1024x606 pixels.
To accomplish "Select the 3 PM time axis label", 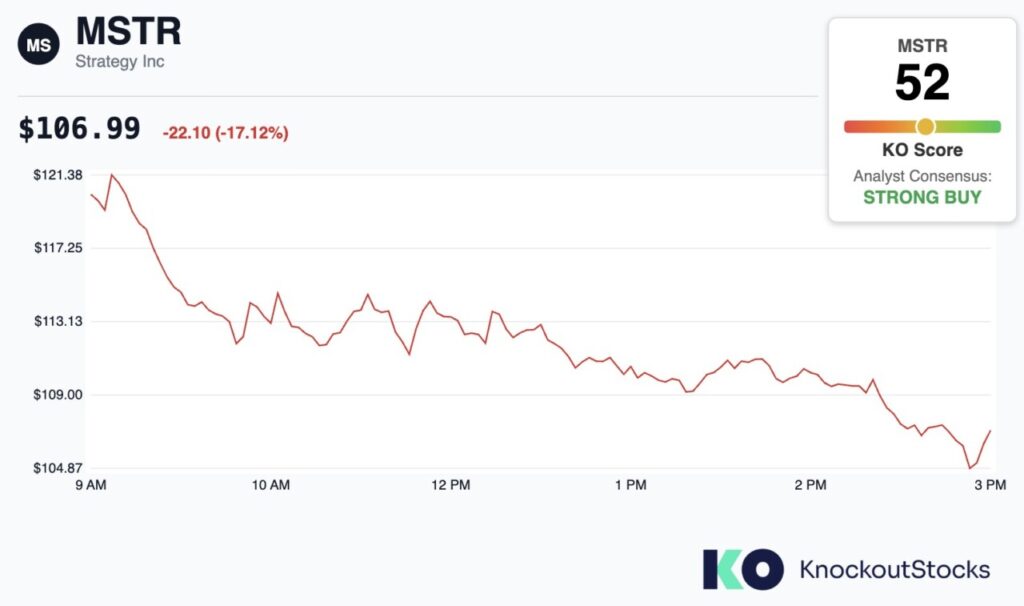I will click(989, 485).
